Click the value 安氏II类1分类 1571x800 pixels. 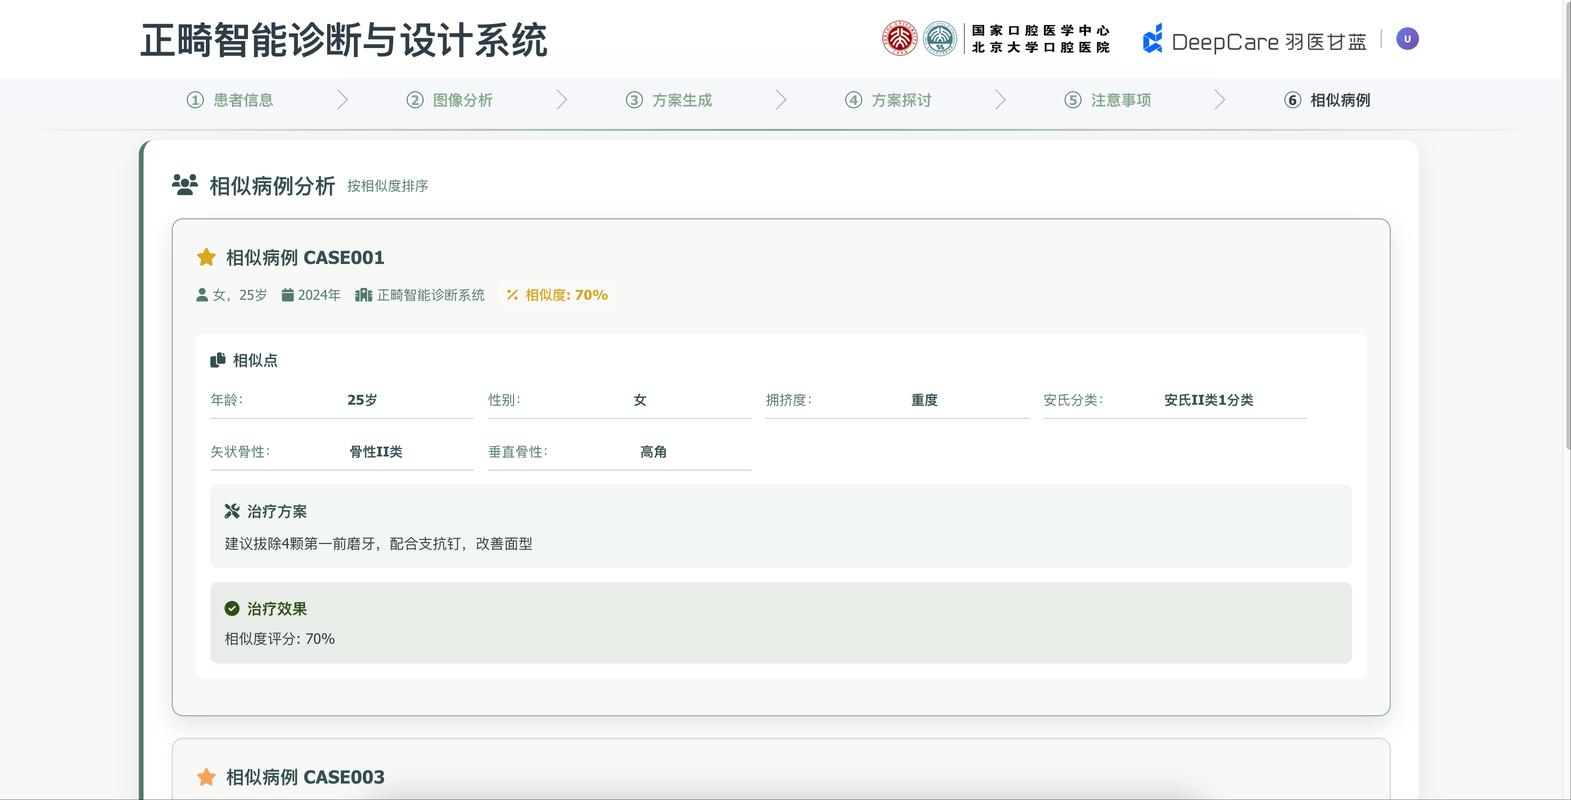pyautogui.click(x=1208, y=400)
